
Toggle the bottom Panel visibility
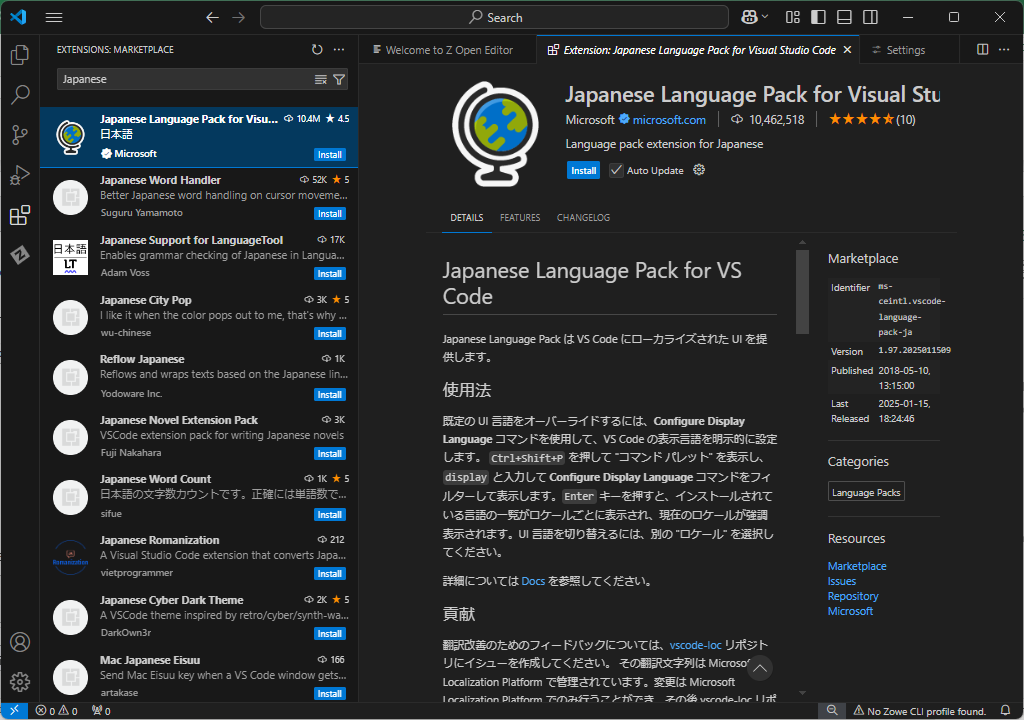(x=844, y=16)
